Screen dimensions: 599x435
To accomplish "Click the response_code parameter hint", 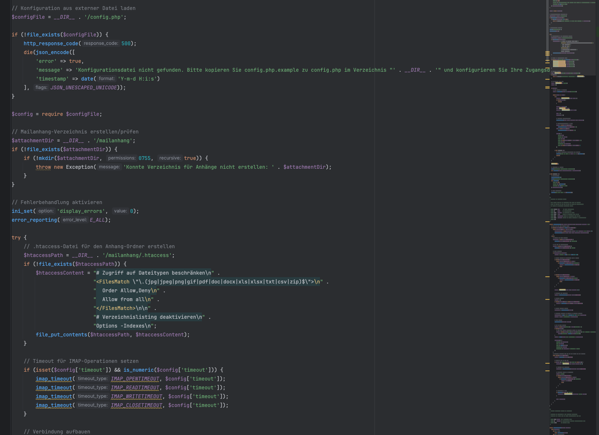I will click(100, 44).
